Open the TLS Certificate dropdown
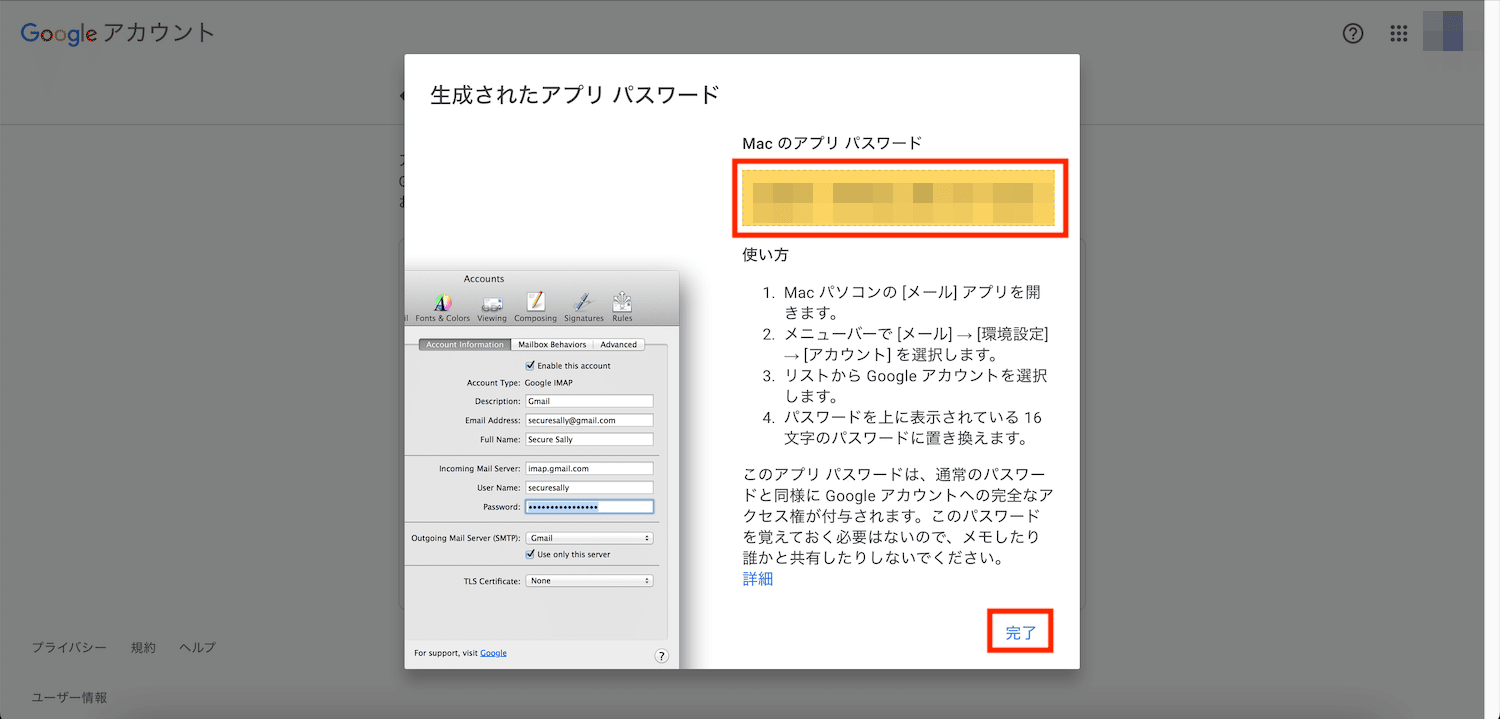 (x=589, y=580)
